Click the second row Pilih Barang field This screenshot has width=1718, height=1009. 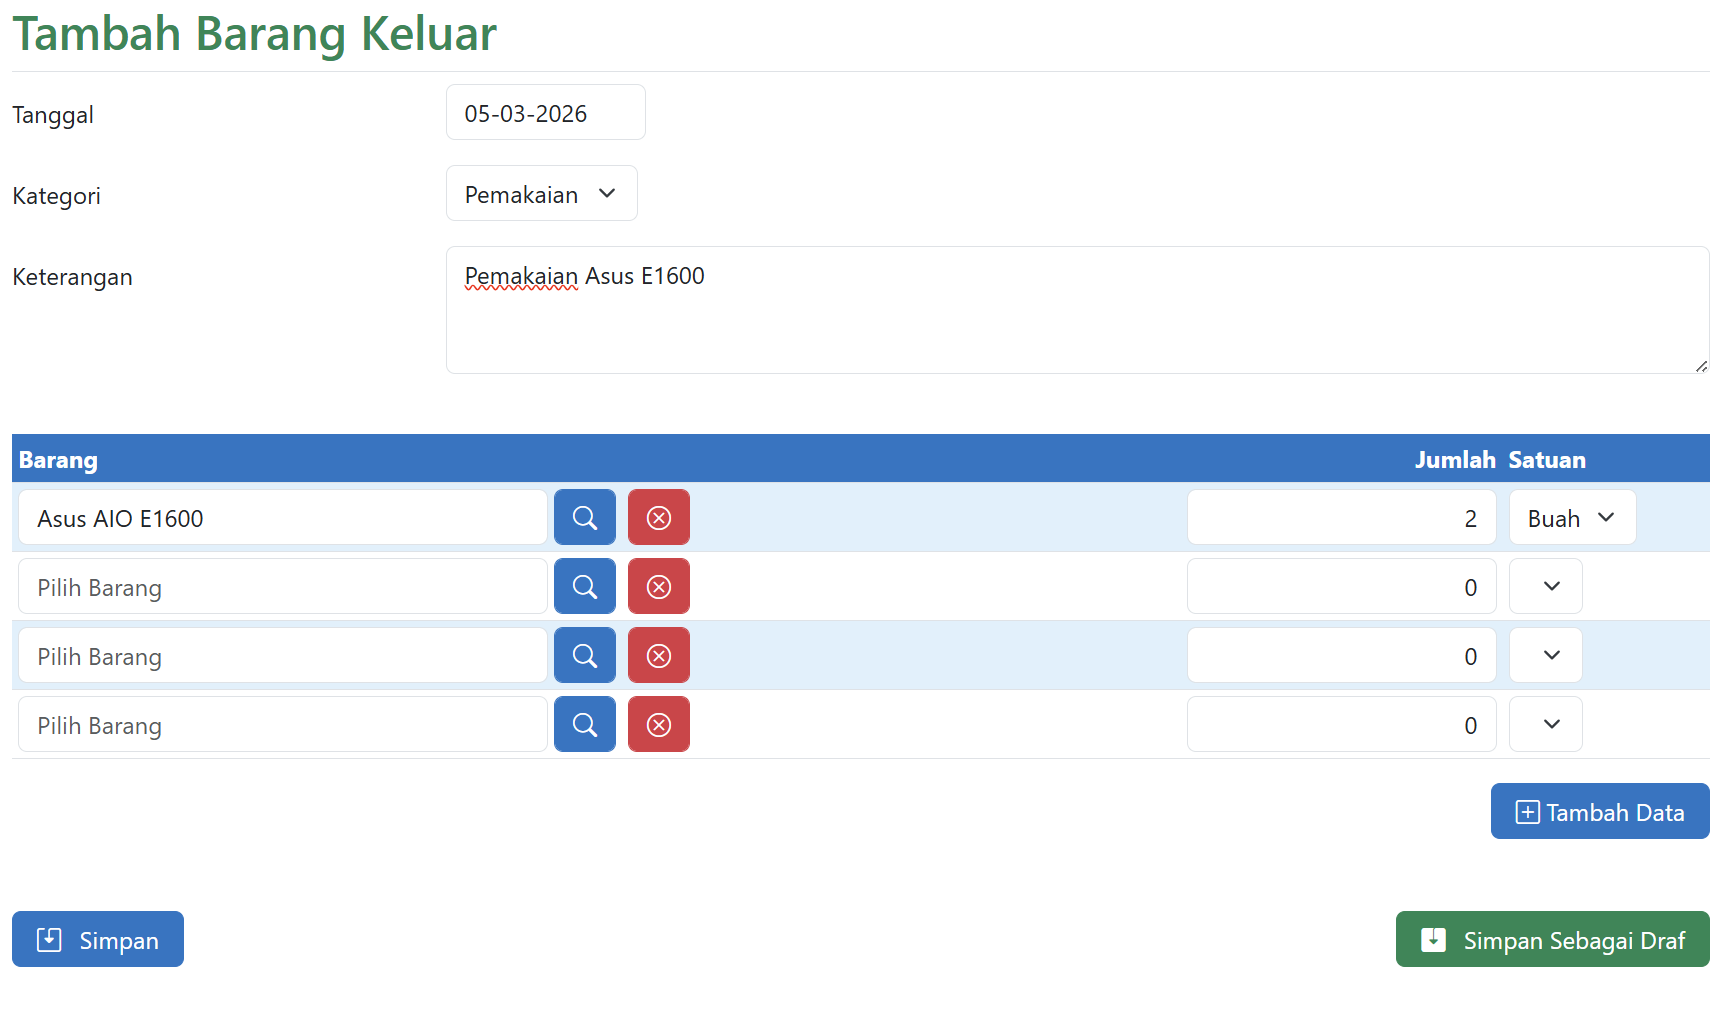283,586
